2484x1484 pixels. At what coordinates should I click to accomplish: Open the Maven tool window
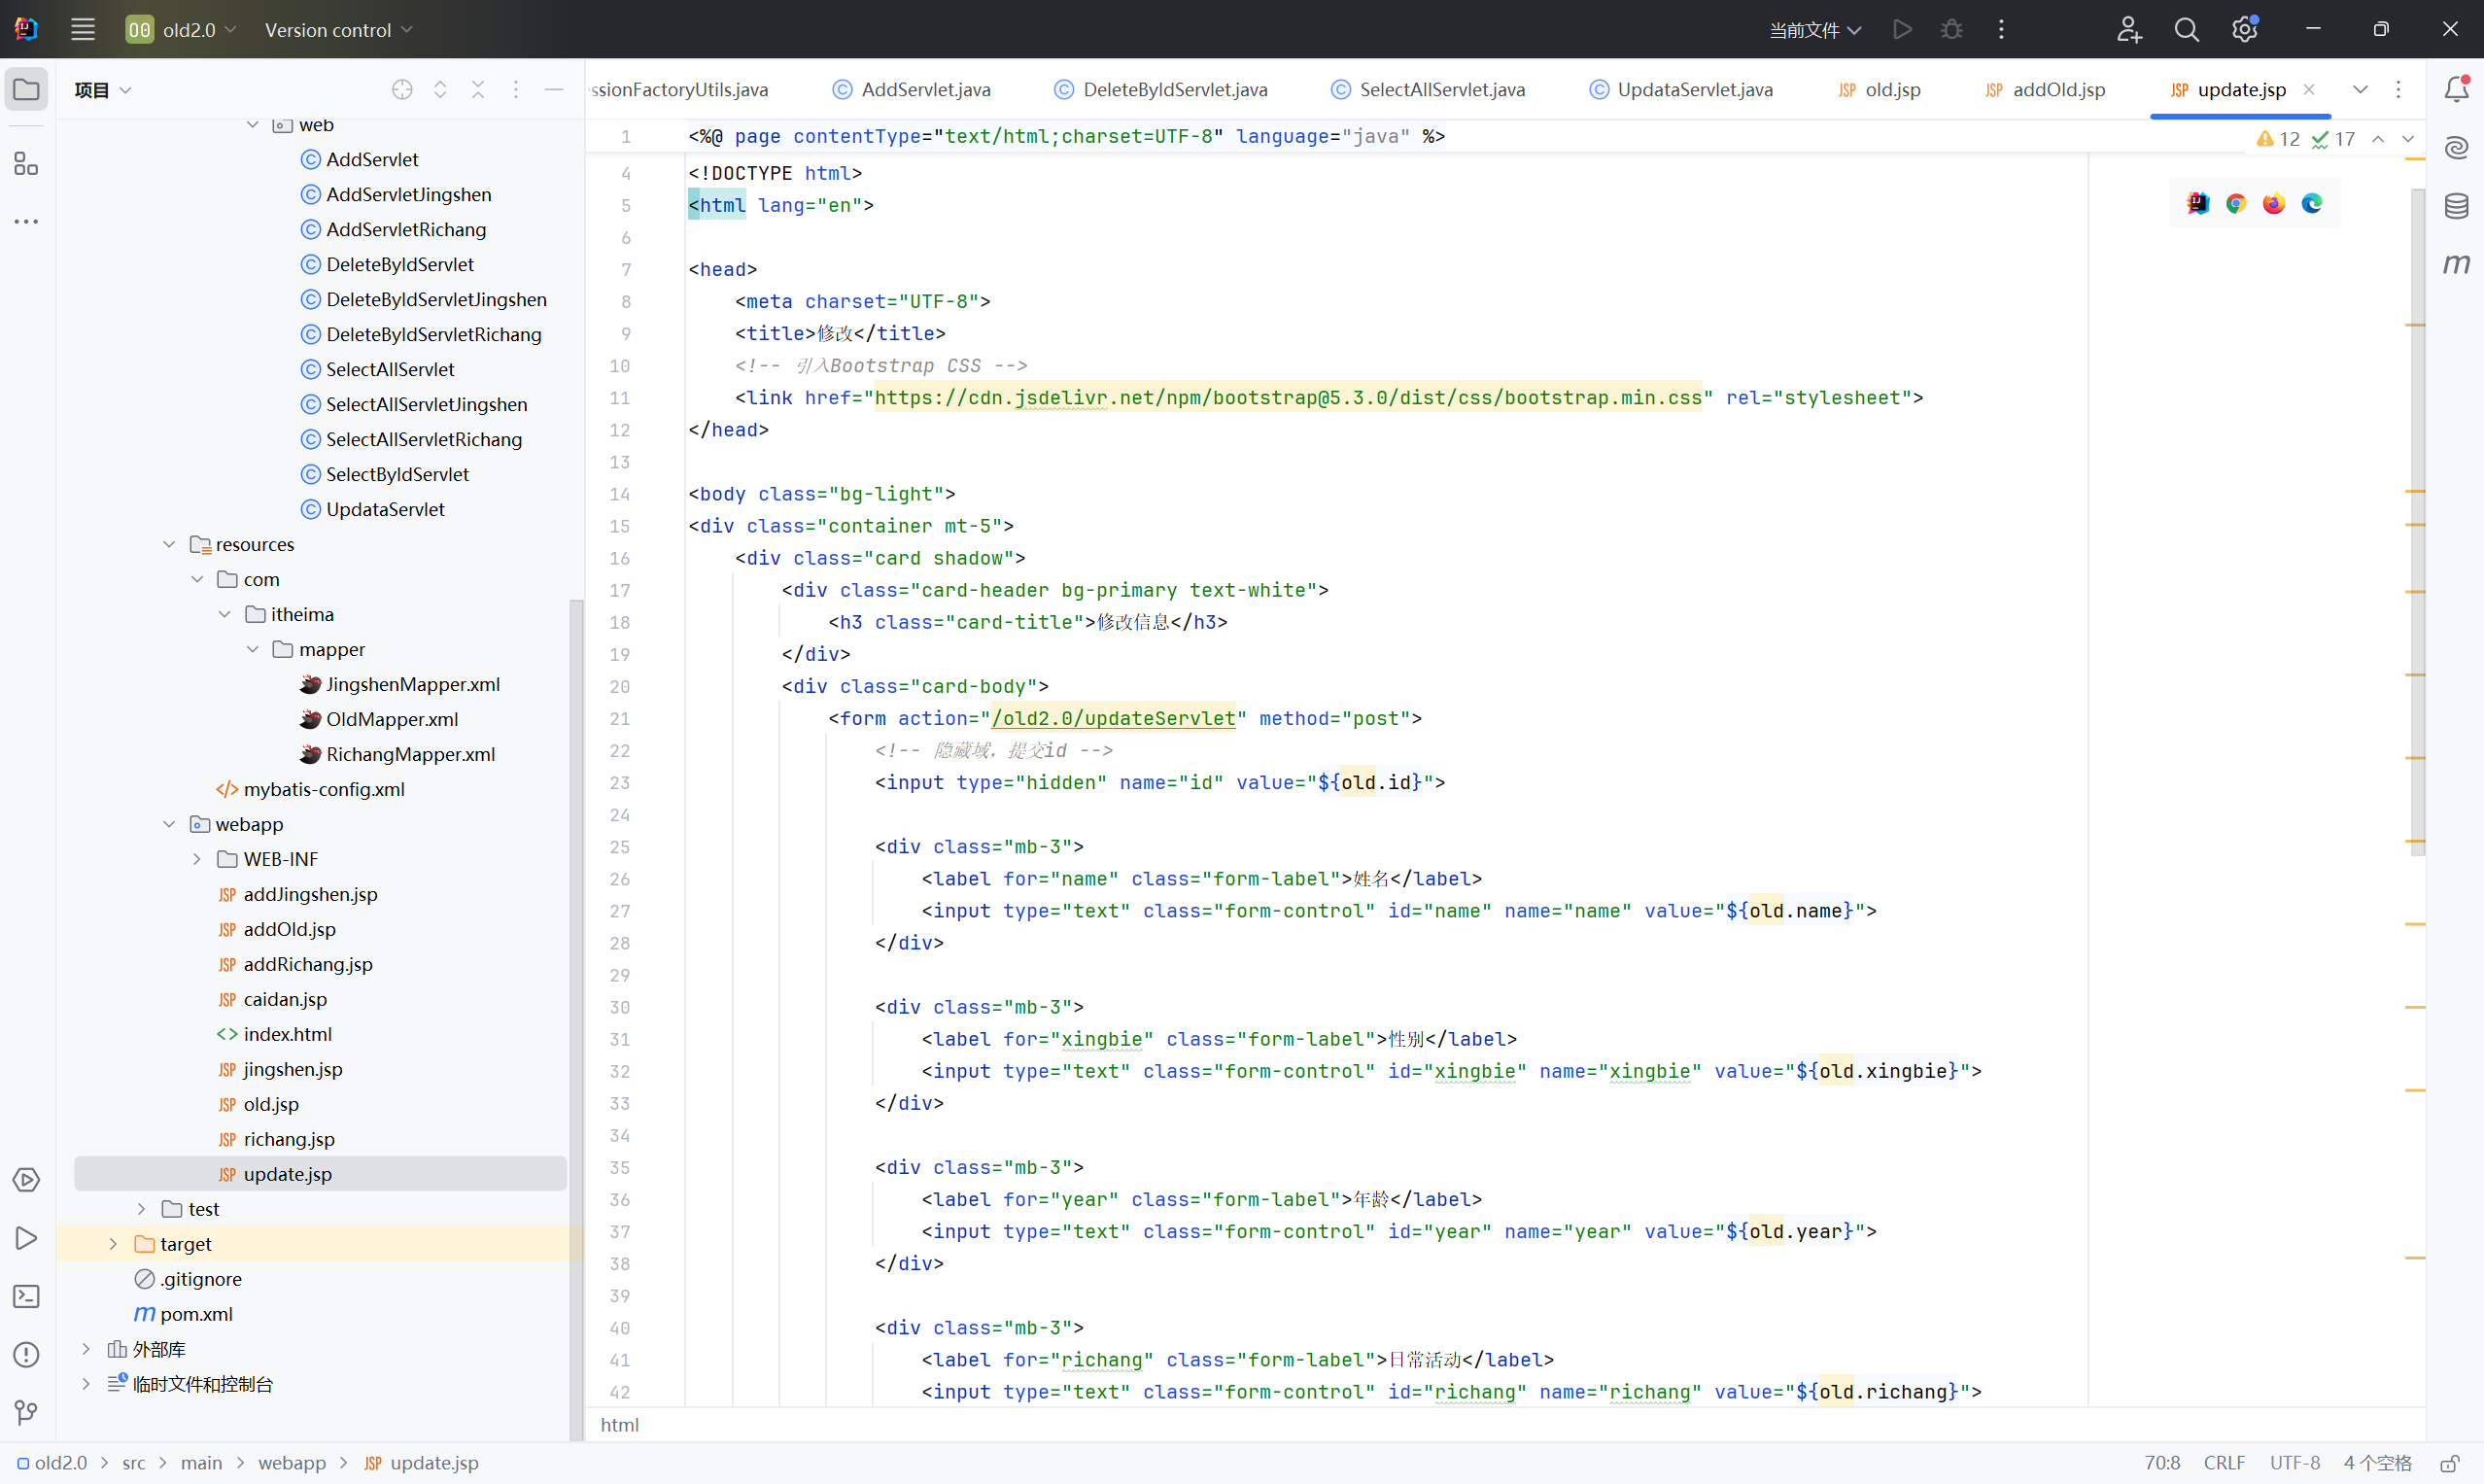coord(2456,264)
